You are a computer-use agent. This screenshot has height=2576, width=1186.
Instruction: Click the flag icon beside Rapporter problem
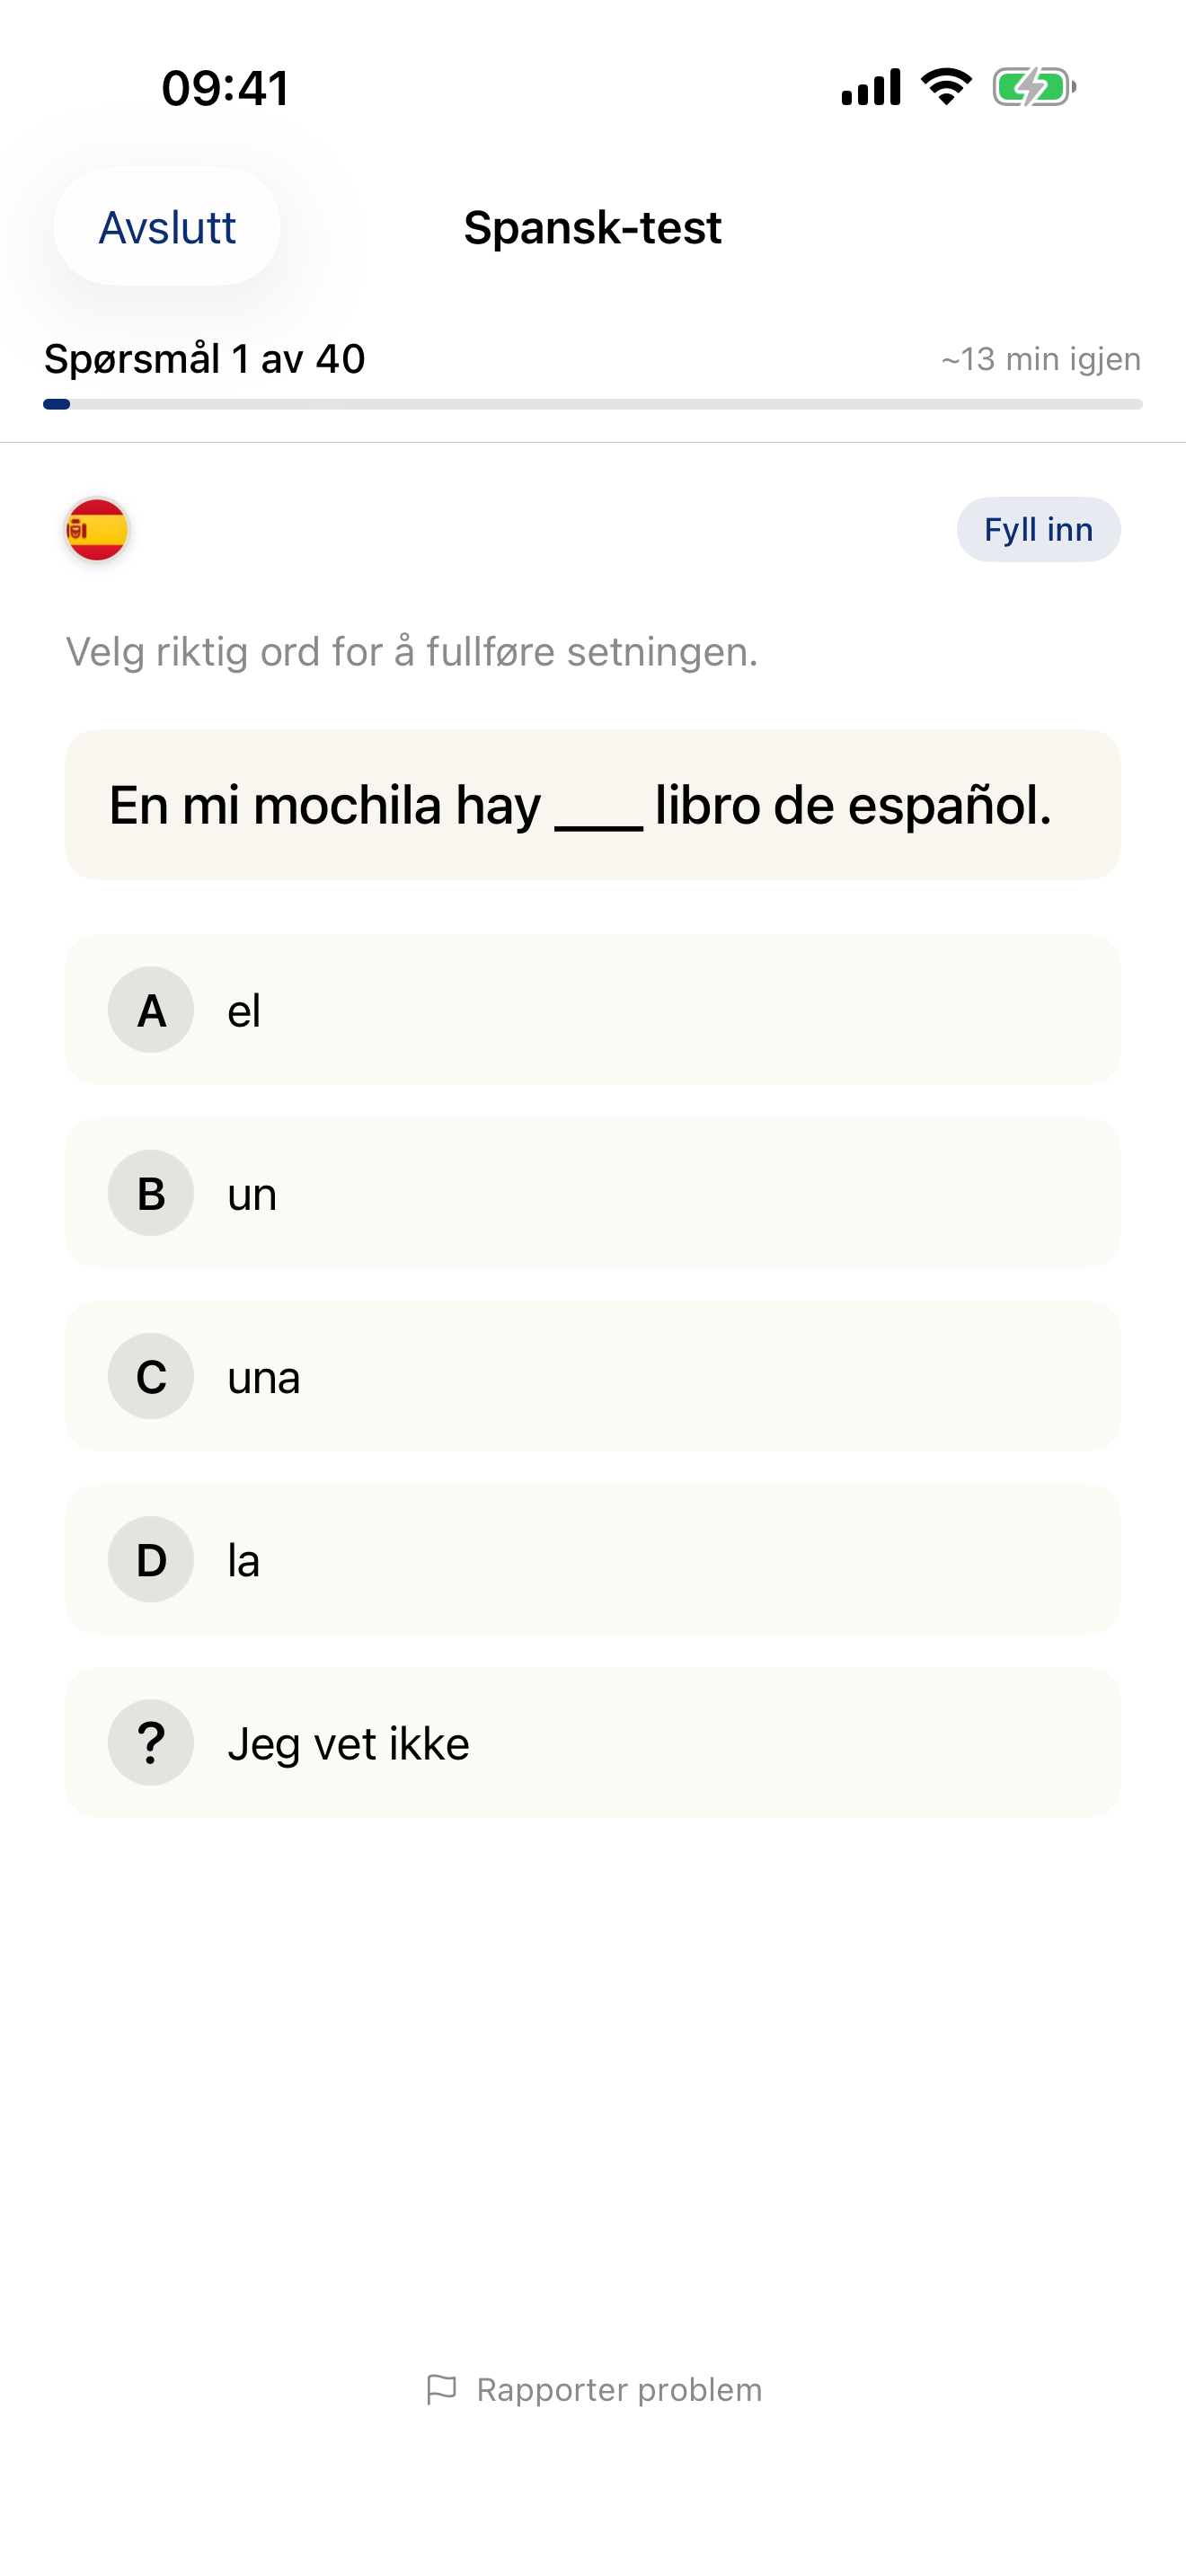tap(443, 2389)
